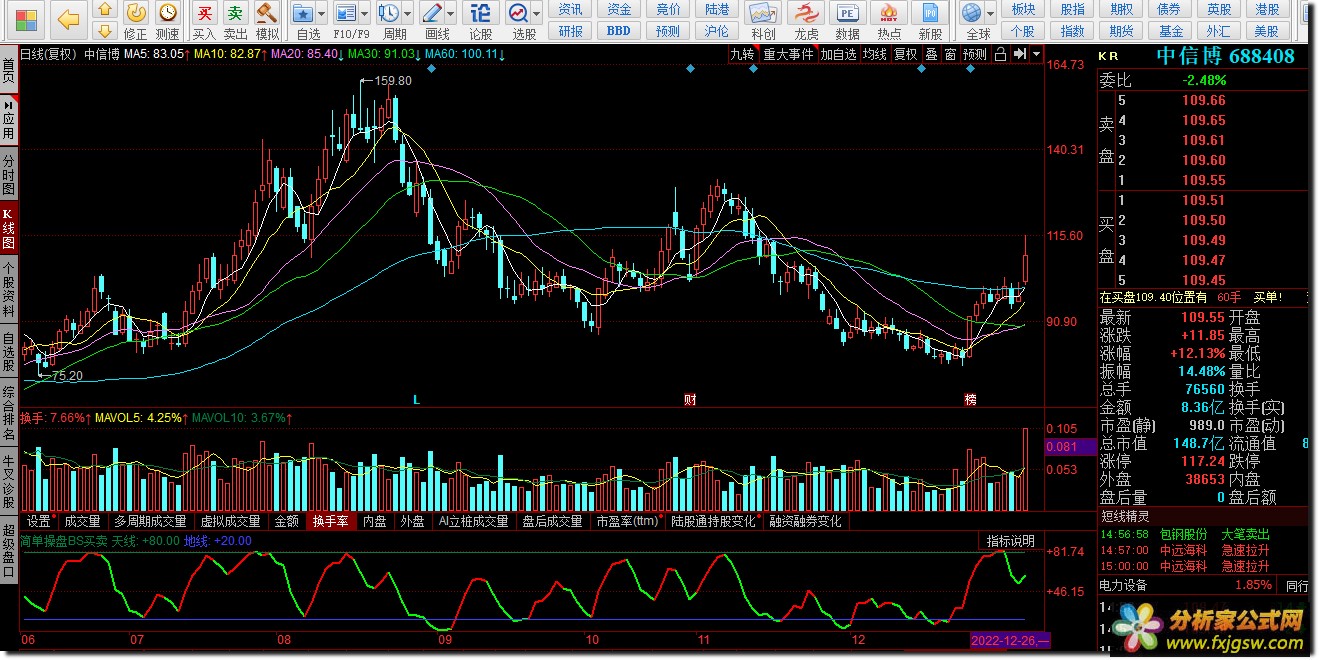Toggle 重大事件 major events display
This screenshot has height=660, width=1320.
(x=788, y=54)
